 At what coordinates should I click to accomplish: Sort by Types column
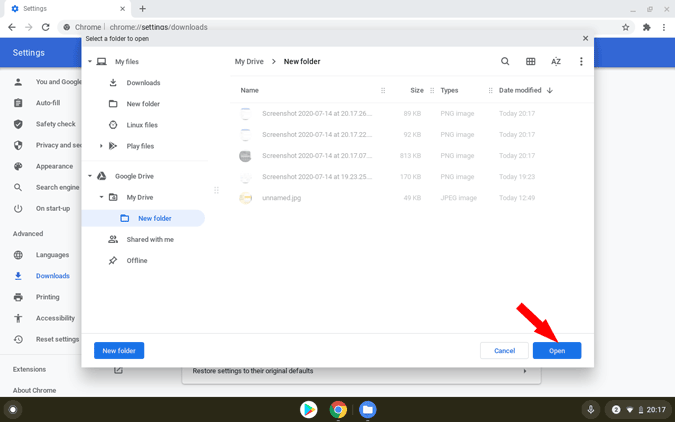click(x=449, y=90)
